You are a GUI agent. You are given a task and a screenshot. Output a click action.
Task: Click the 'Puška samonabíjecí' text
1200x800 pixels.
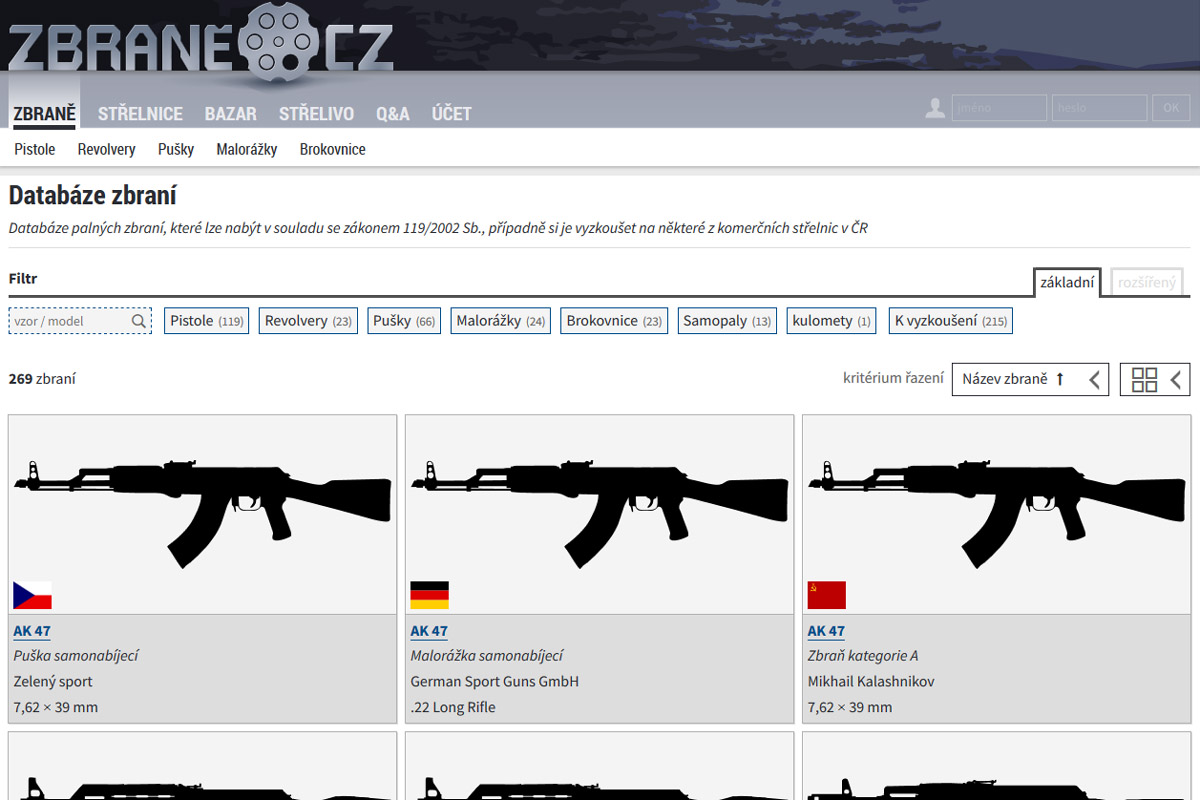point(76,656)
